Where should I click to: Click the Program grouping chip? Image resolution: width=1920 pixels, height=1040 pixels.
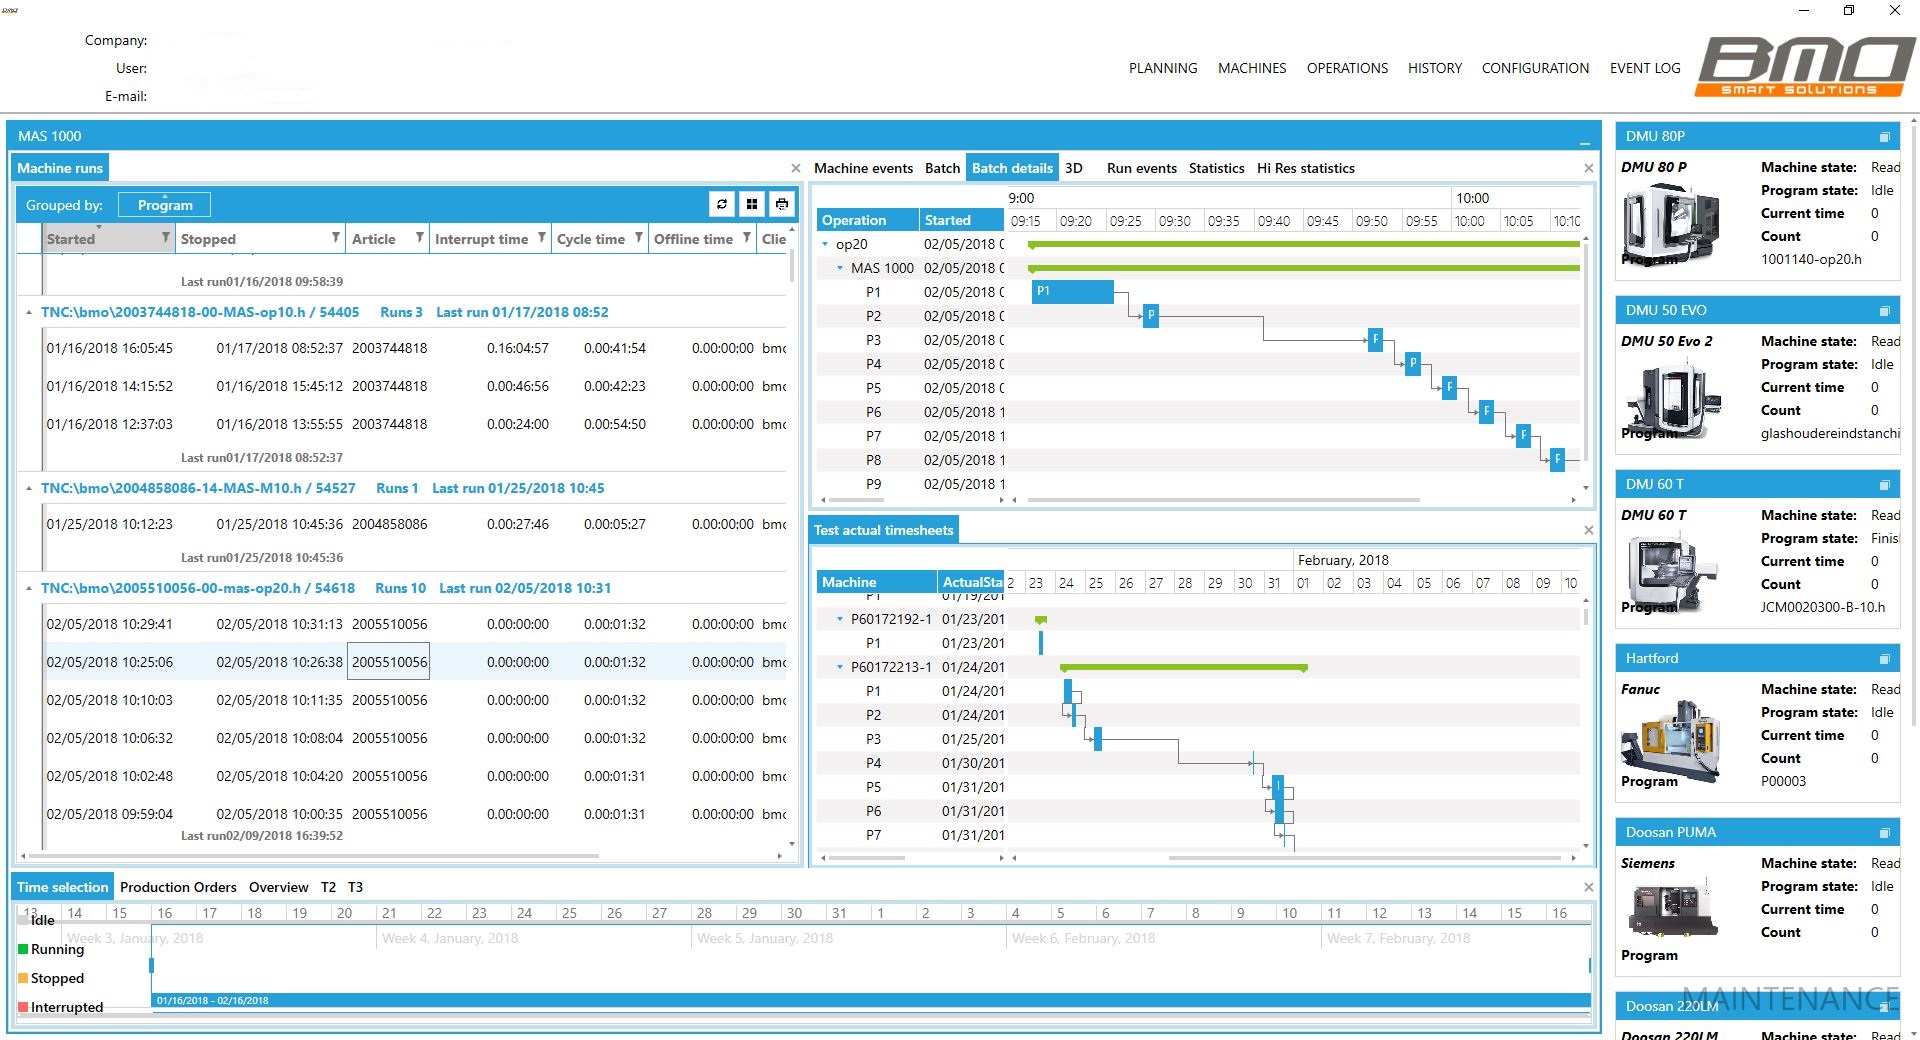click(x=165, y=205)
